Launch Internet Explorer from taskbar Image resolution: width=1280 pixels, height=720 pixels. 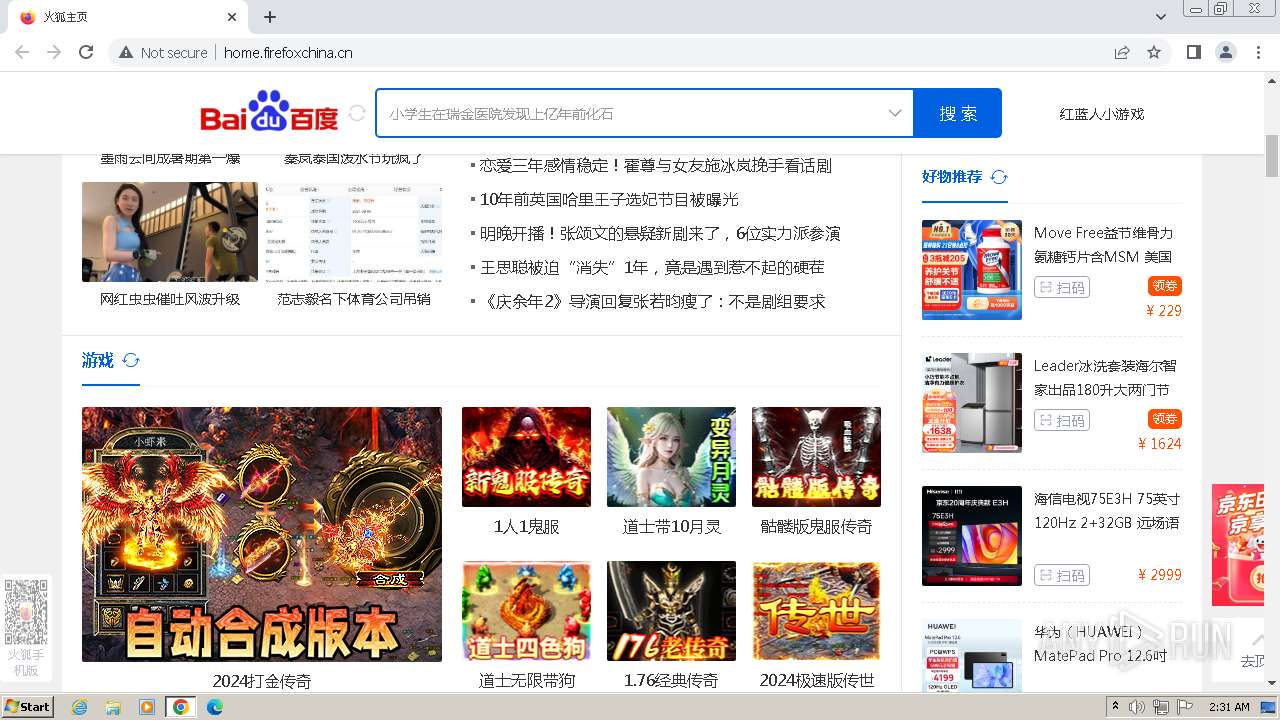79,707
